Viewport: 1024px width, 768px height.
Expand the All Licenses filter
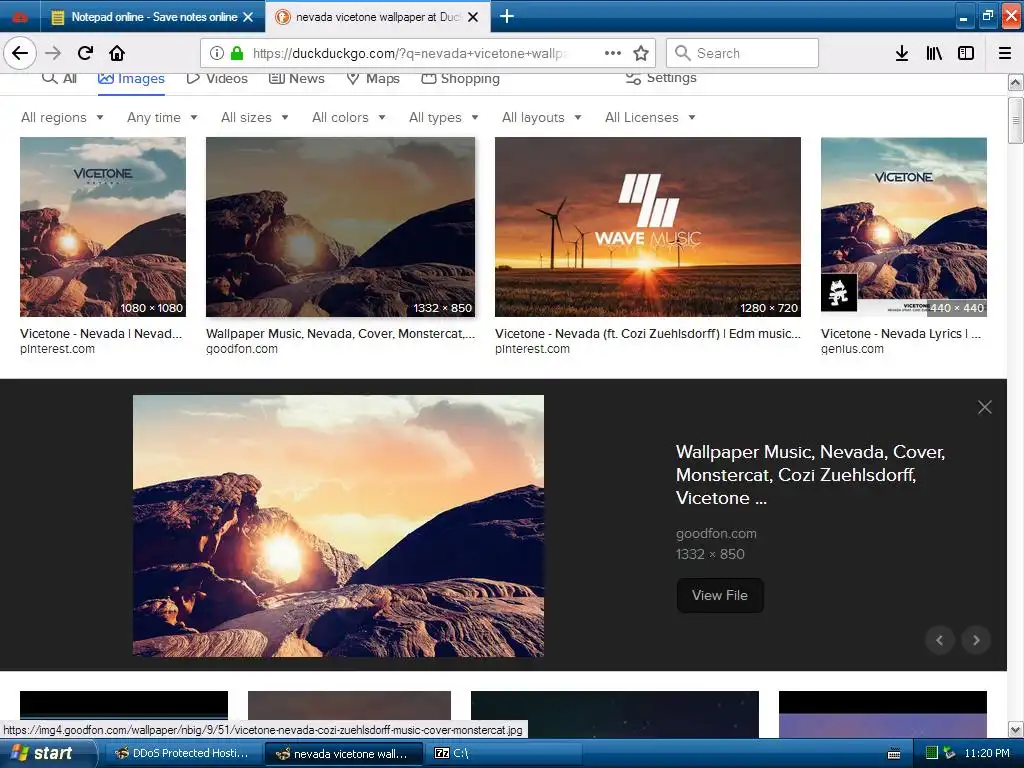(650, 118)
